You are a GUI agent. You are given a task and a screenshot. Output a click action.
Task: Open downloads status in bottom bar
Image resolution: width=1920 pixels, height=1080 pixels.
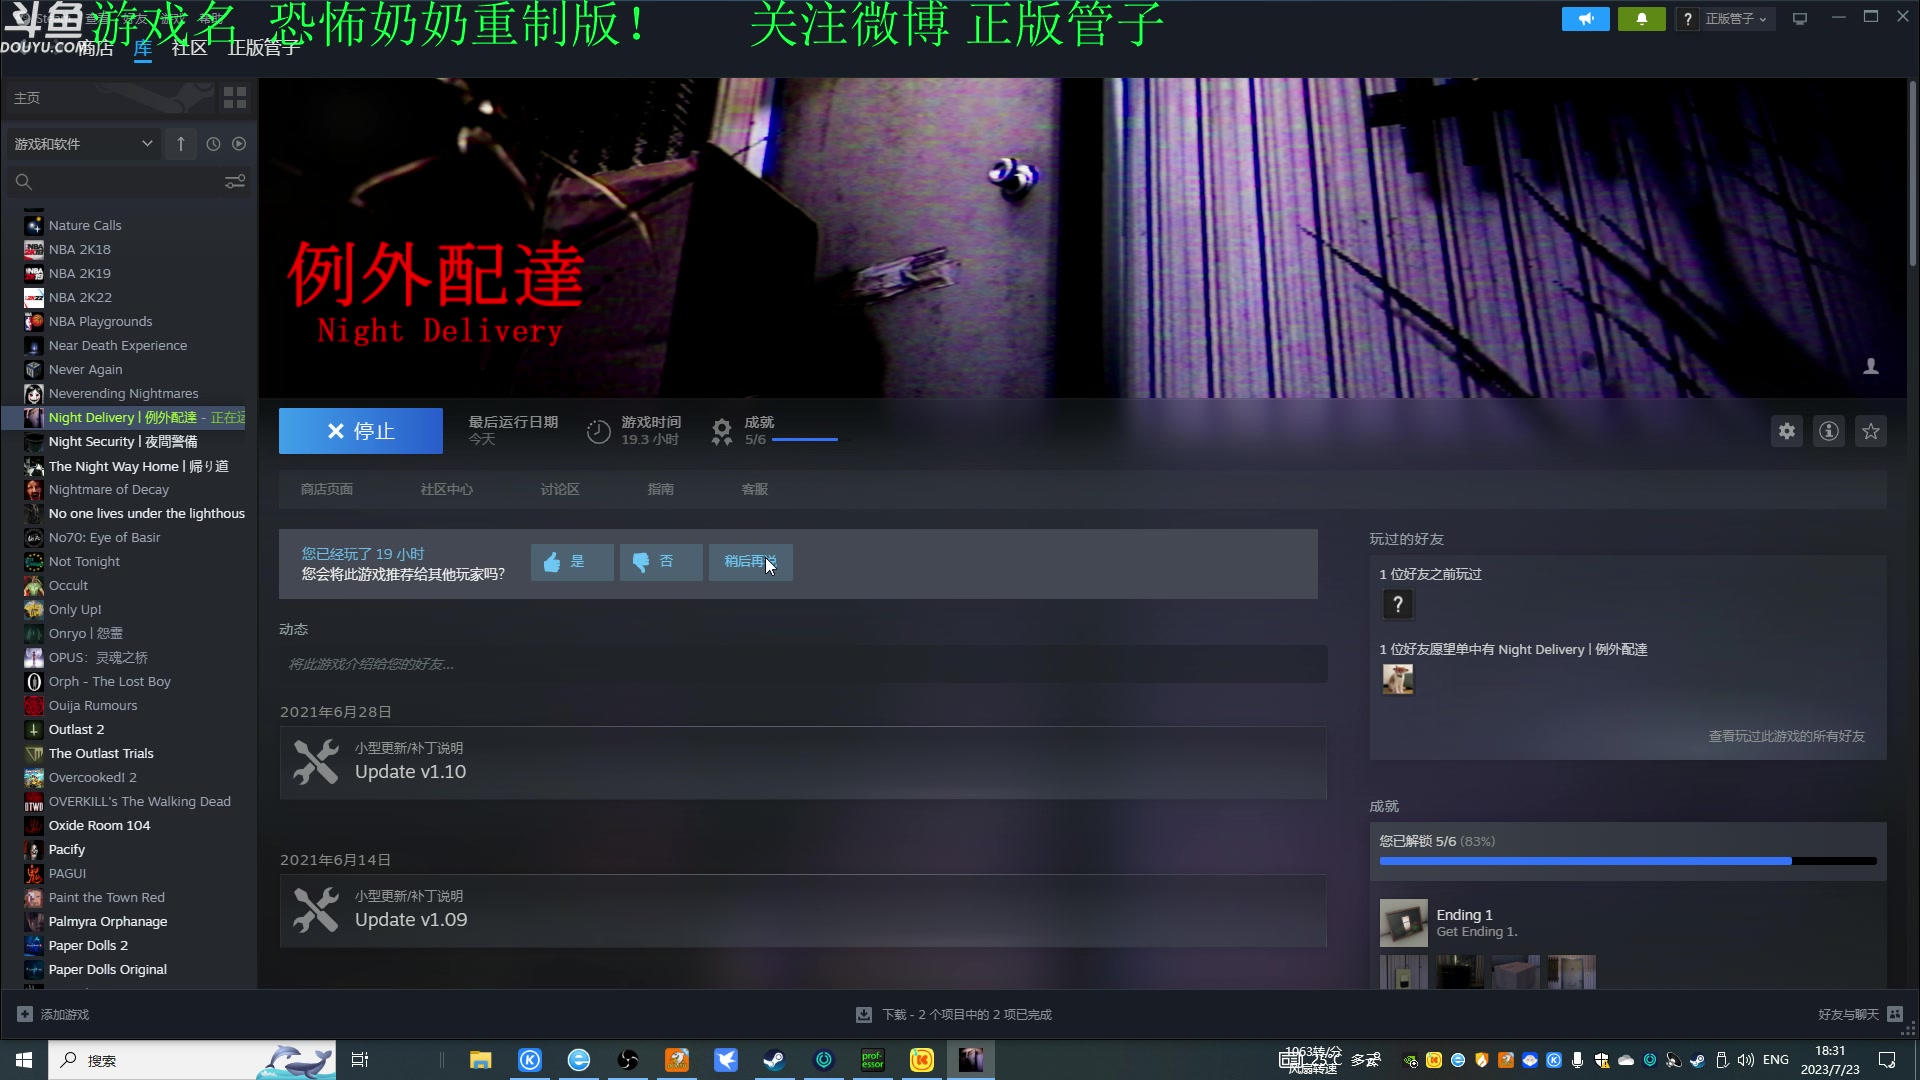[954, 1014]
